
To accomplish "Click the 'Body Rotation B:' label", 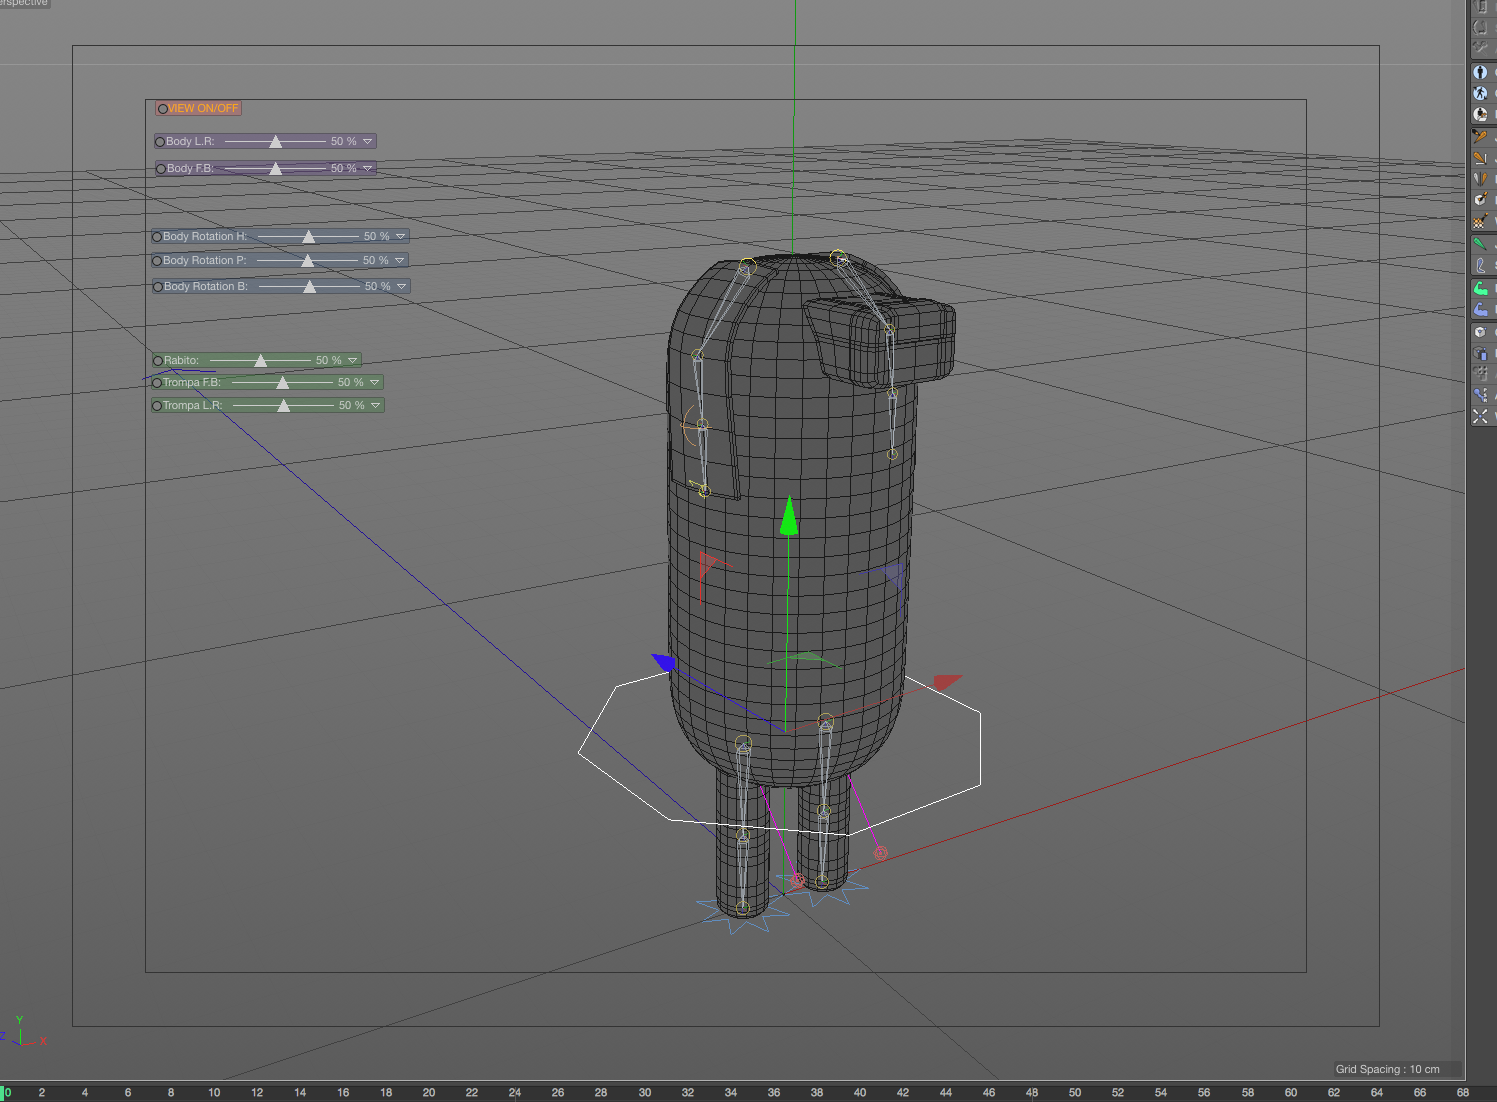I will pos(206,287).
